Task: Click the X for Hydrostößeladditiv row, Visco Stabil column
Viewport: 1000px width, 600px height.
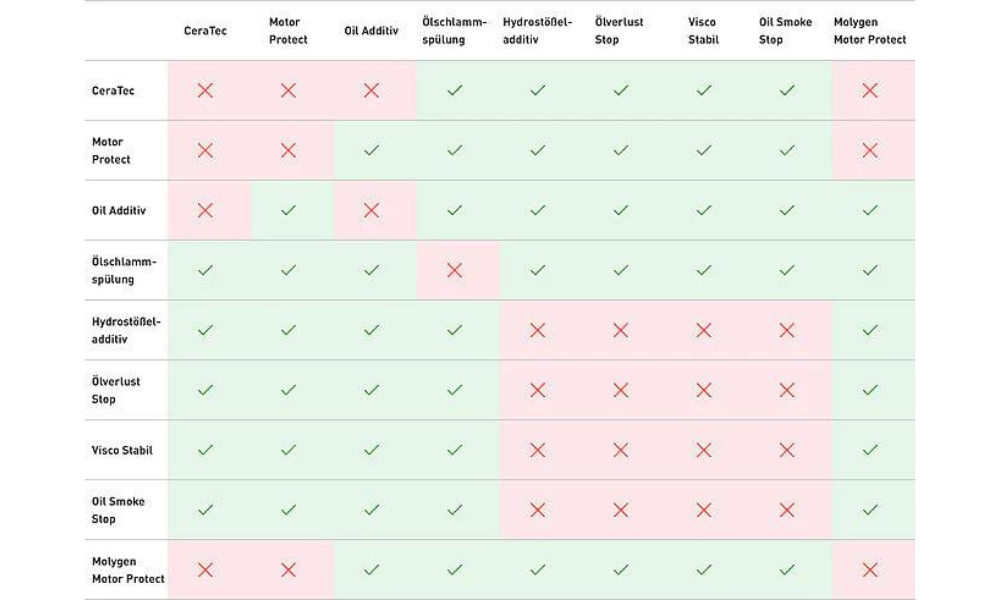Action: 703,330
